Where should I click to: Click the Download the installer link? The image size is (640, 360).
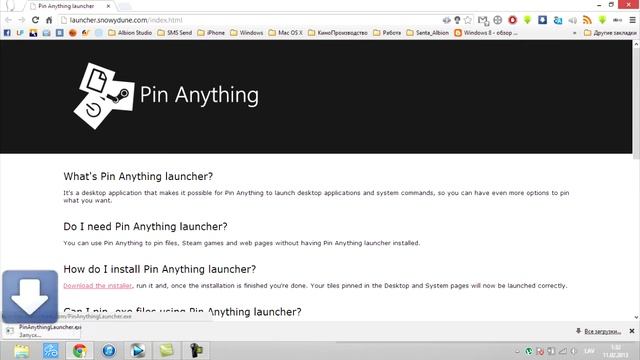98,286
